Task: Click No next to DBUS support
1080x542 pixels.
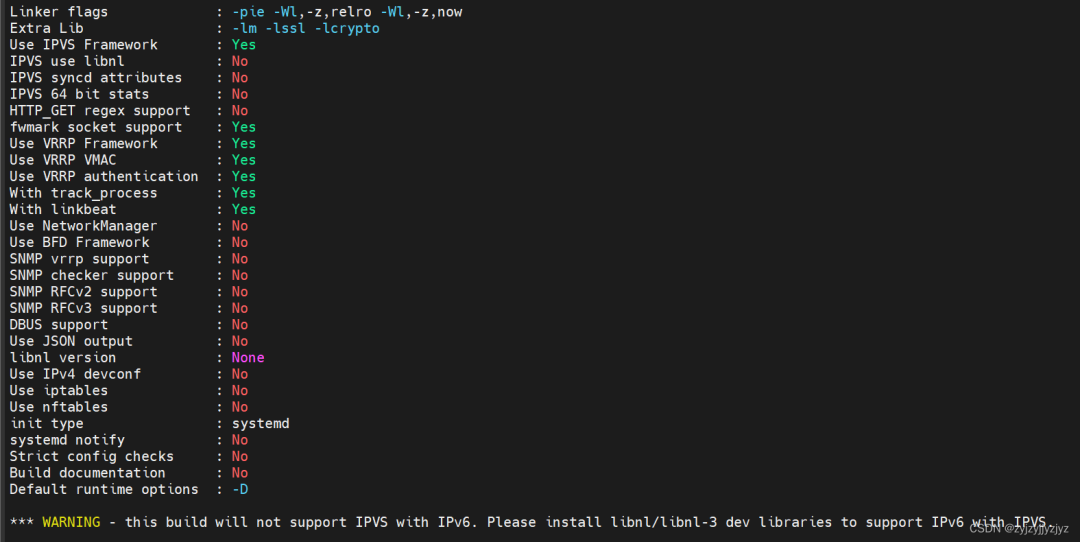Action: (x=240, y=324)
